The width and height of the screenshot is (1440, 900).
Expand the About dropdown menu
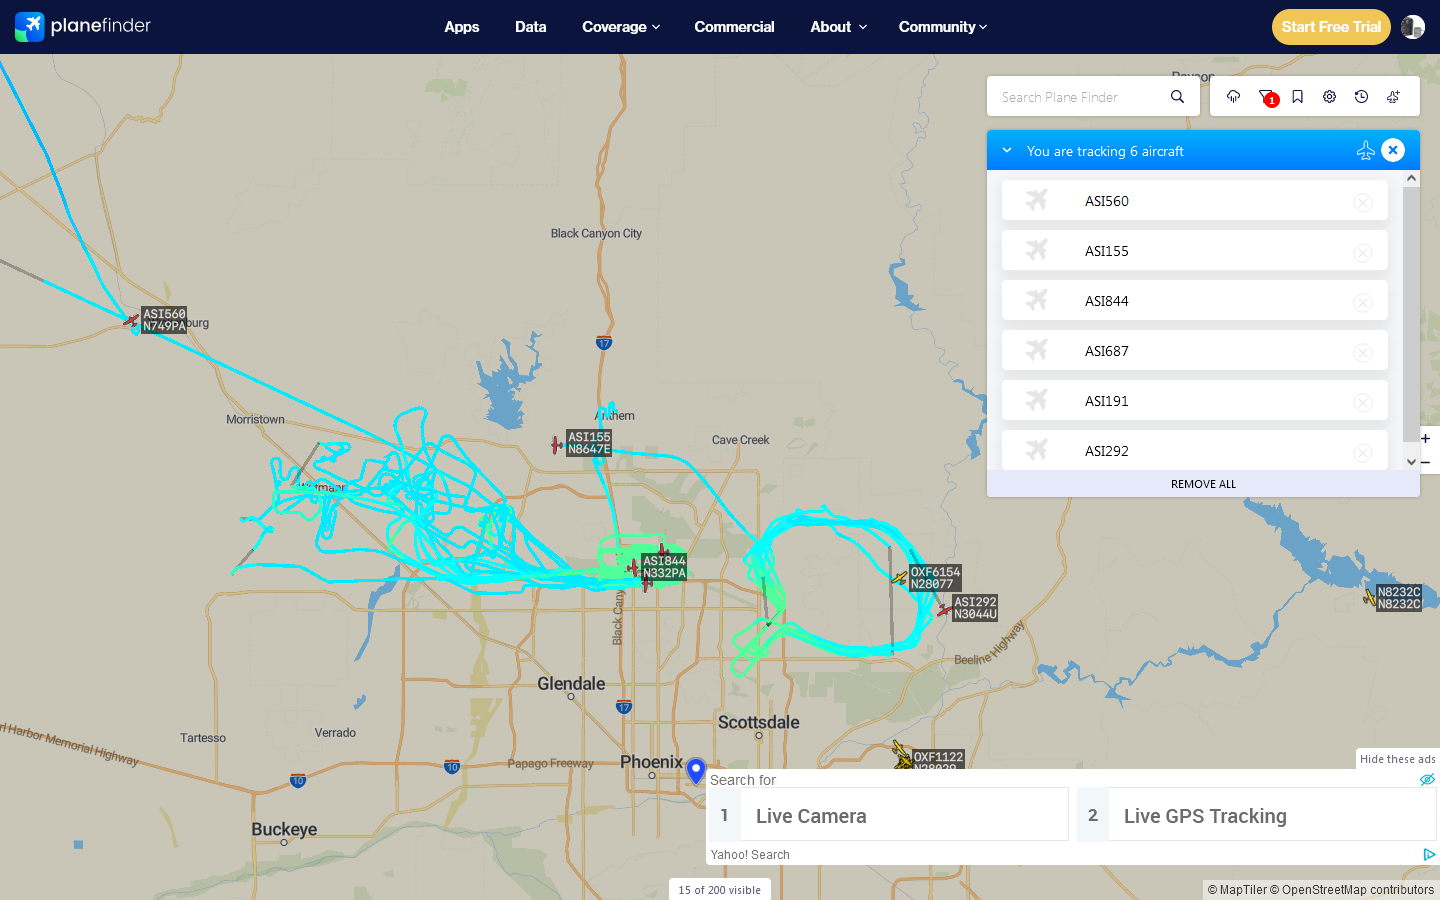pyautogui.click(x=838, y=27)
